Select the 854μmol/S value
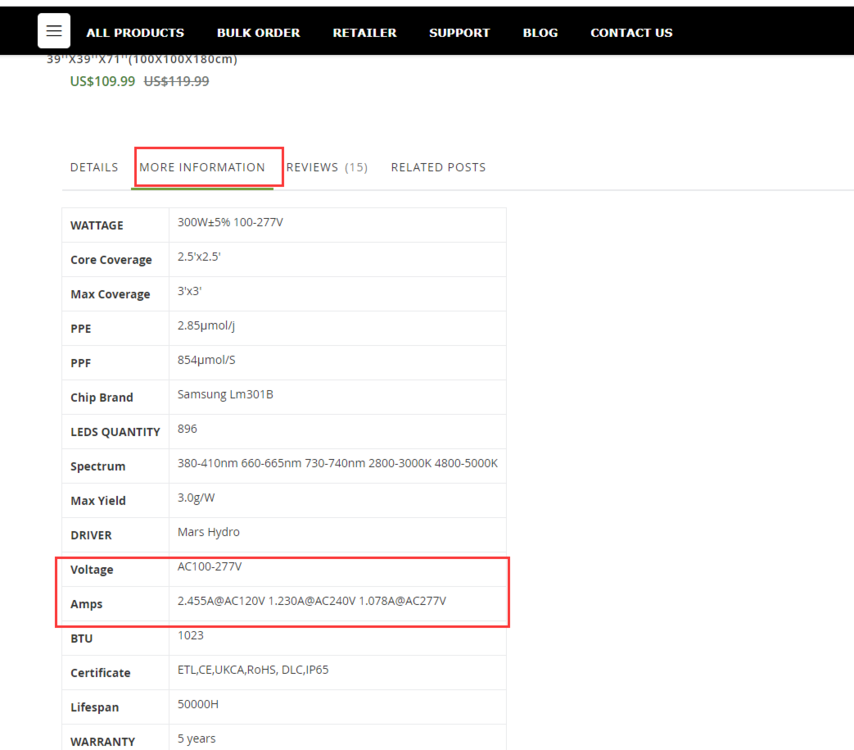 tap(206, 359)
